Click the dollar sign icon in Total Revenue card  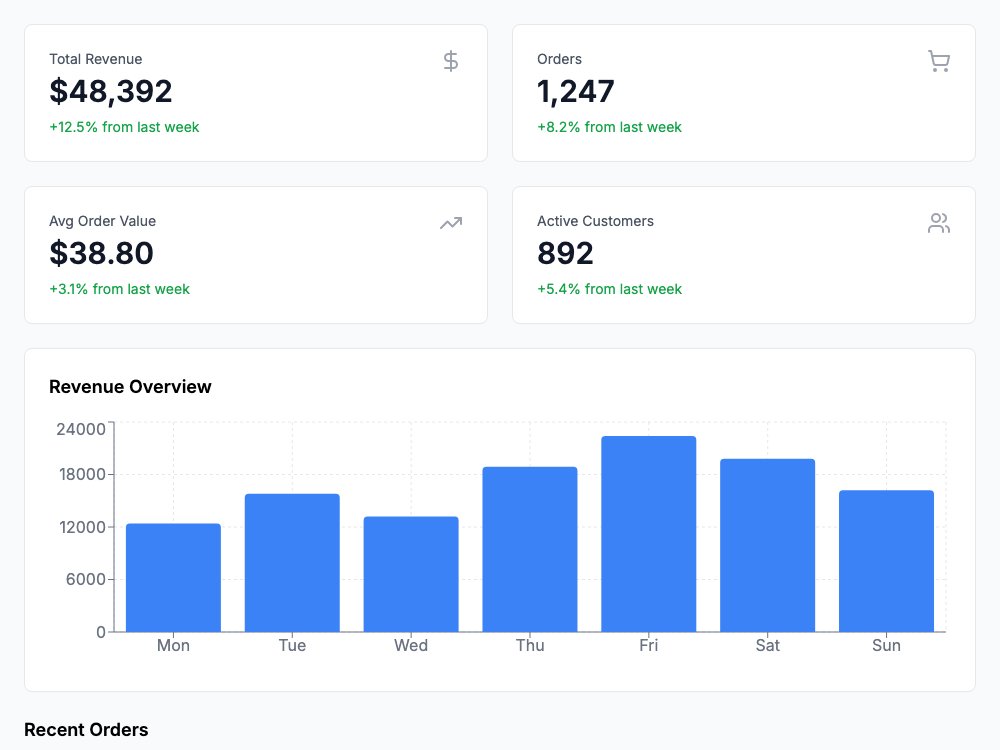click(x=451, y=61)
